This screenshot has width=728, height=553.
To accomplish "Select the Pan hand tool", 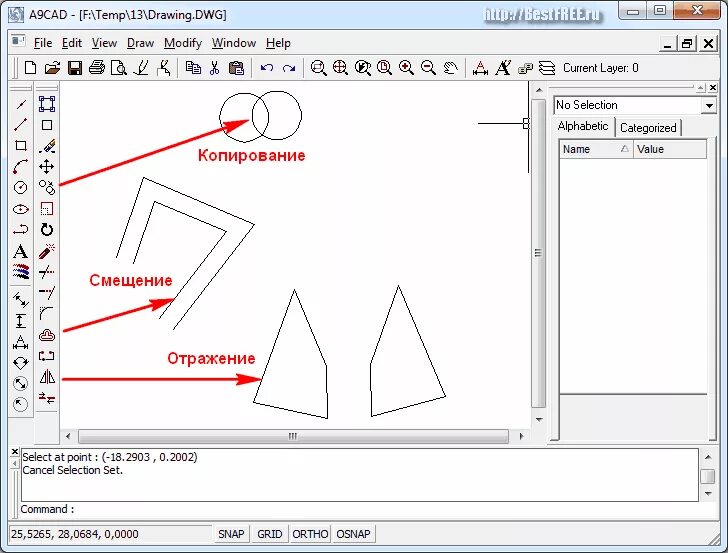I will click(x=450, y=68).
